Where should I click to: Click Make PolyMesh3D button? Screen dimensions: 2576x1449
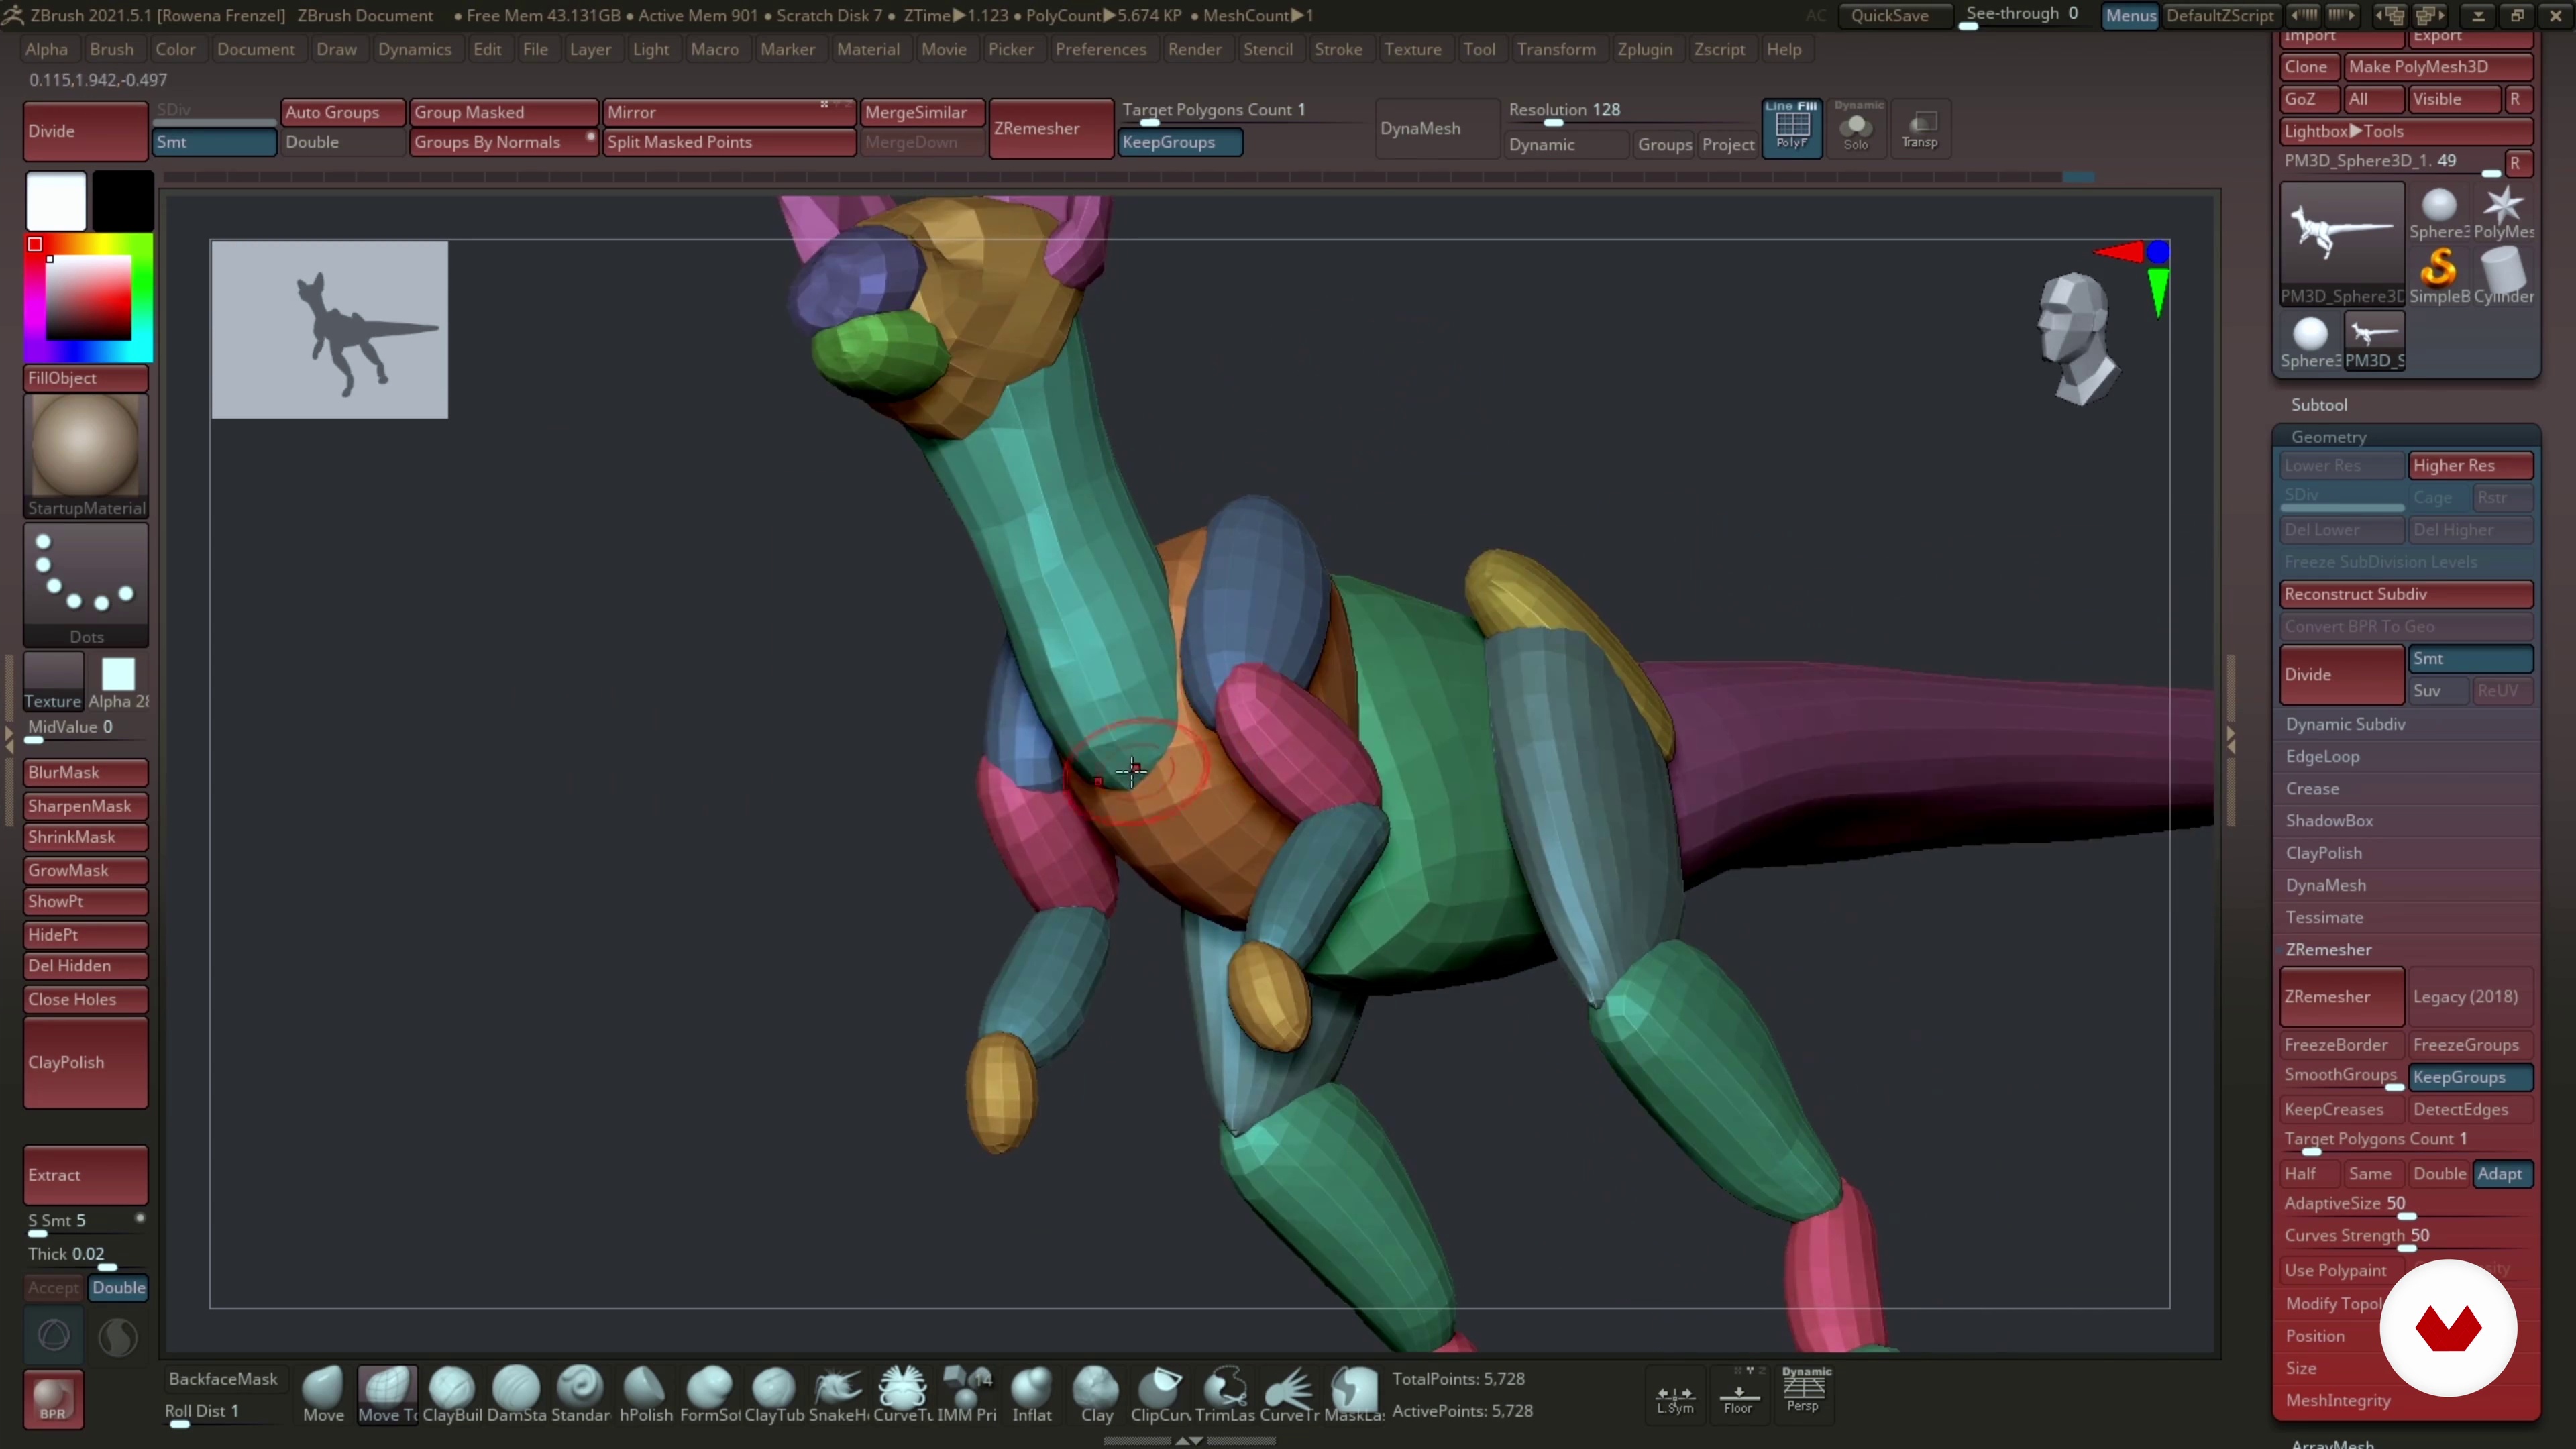(x=2438, y=67)
